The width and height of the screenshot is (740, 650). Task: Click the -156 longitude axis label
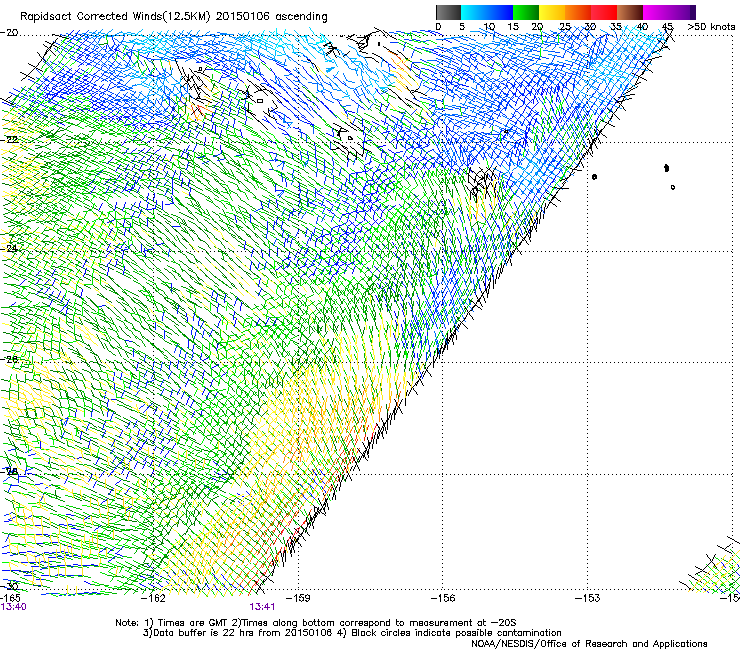tap(443, 598)
